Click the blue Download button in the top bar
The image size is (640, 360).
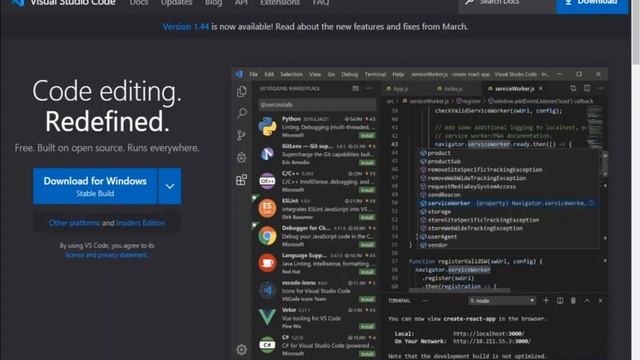point(593,4)
